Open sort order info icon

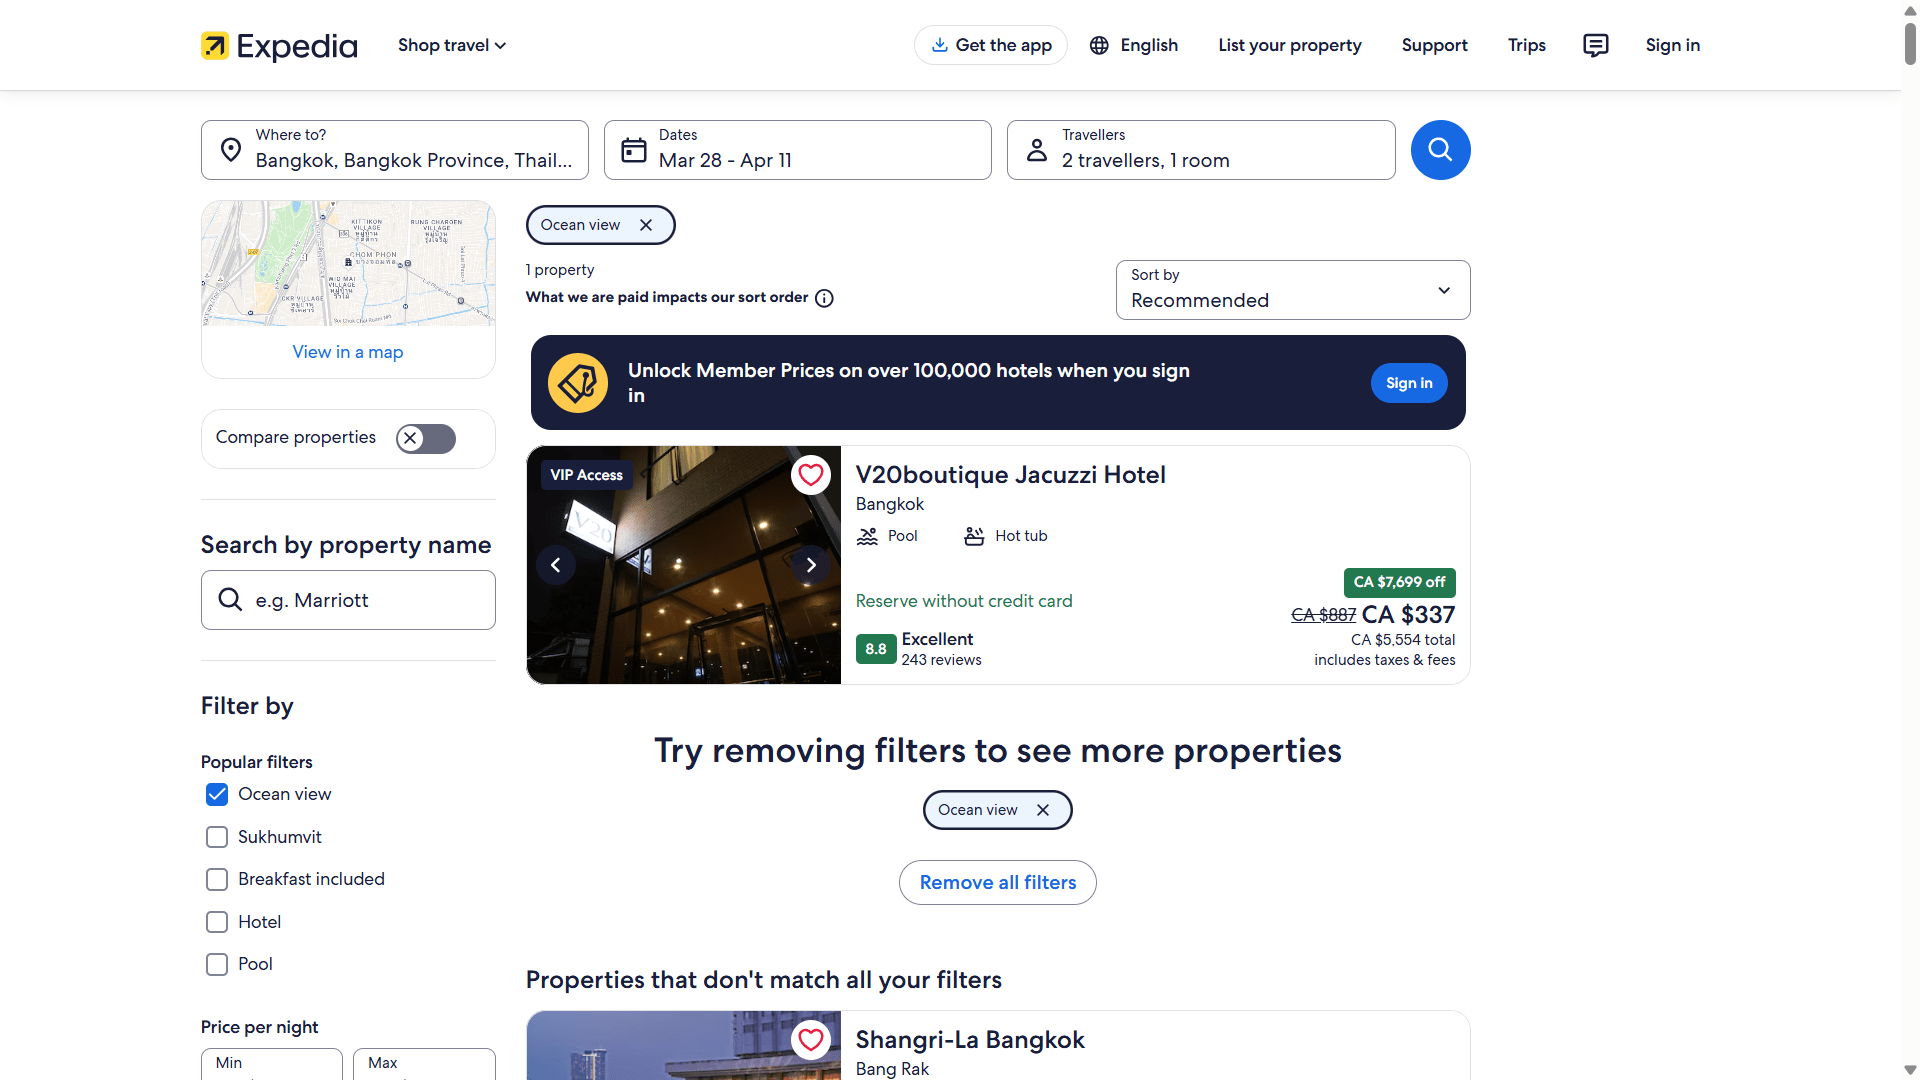(824, 298)
